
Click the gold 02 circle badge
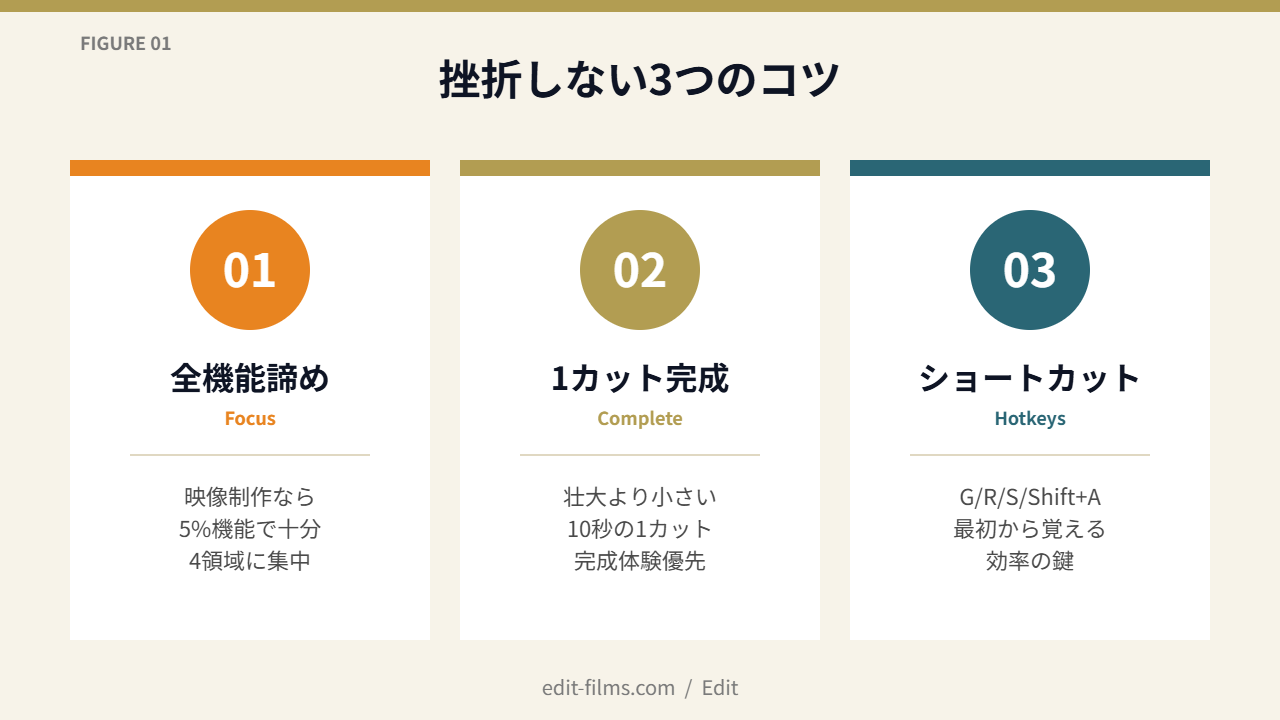click(640, 270)
